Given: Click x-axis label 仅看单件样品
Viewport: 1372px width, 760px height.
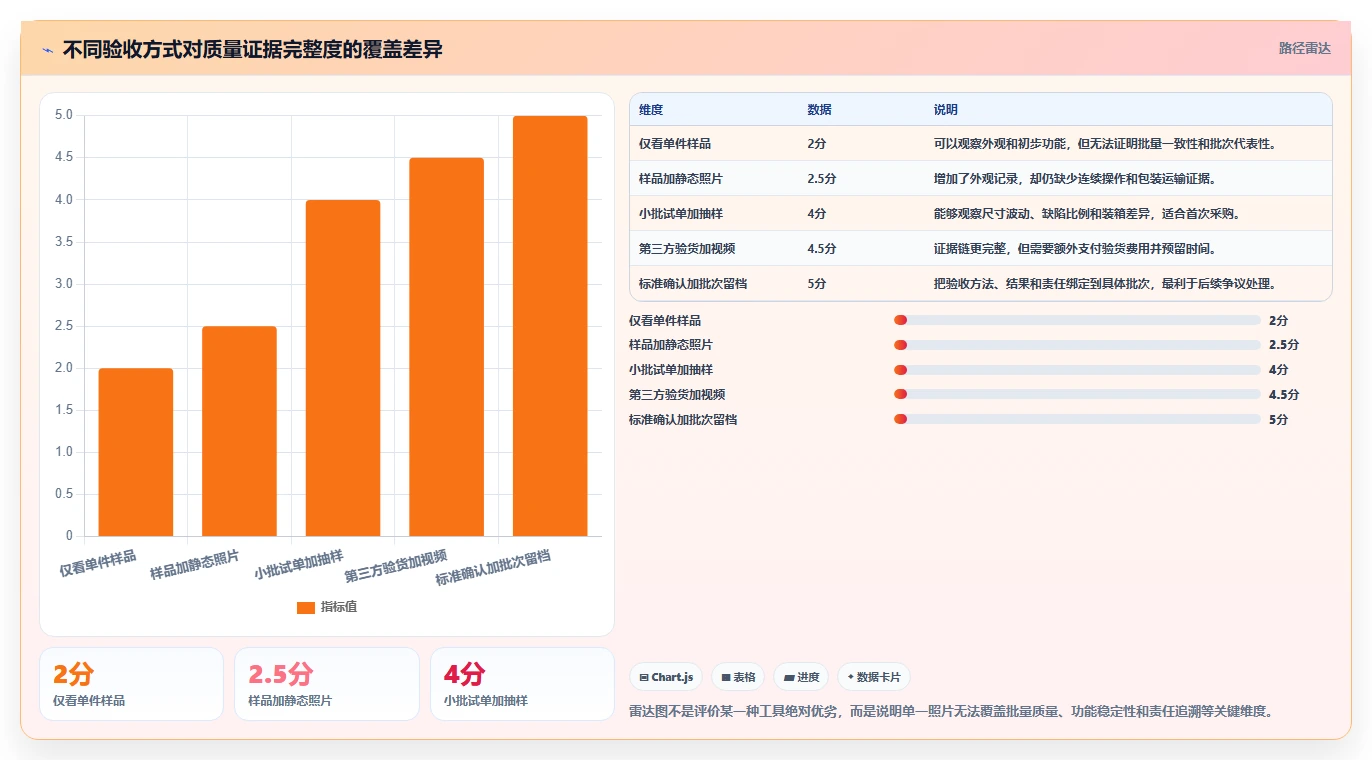Looking at the screenshot, I should coord(98,563).
